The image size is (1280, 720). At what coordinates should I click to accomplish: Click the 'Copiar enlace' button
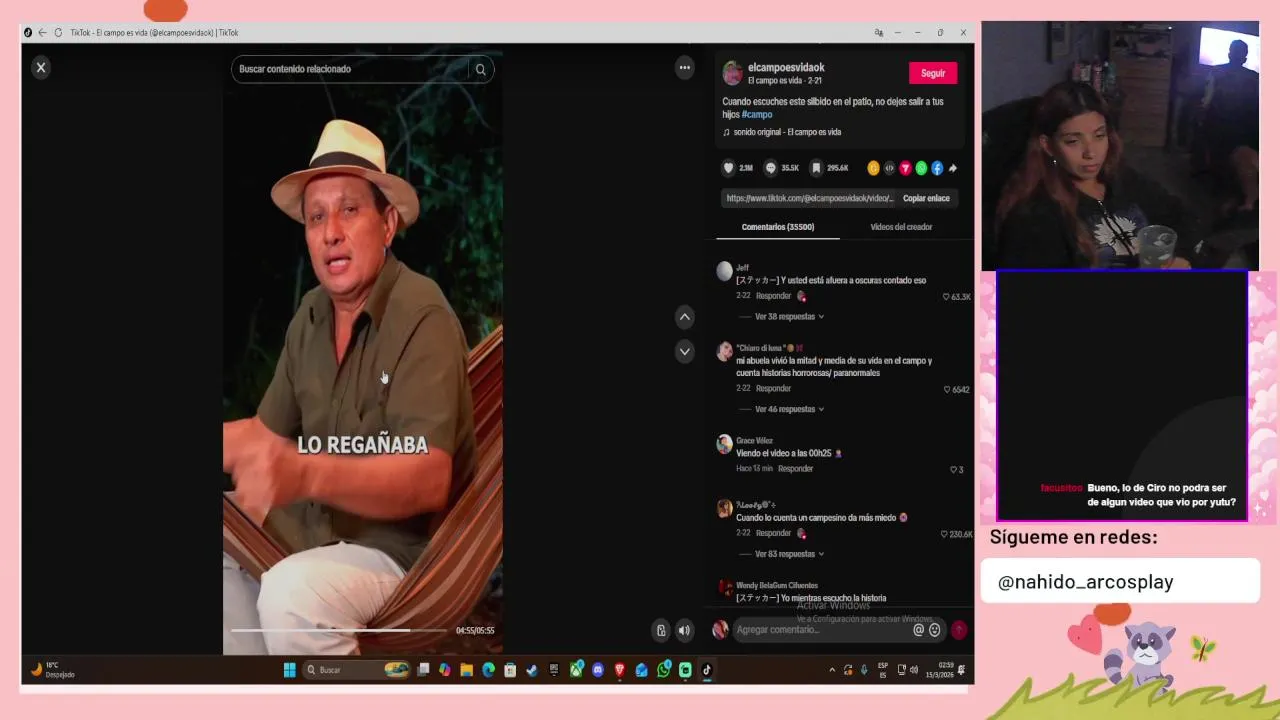(x=926, y=198)
